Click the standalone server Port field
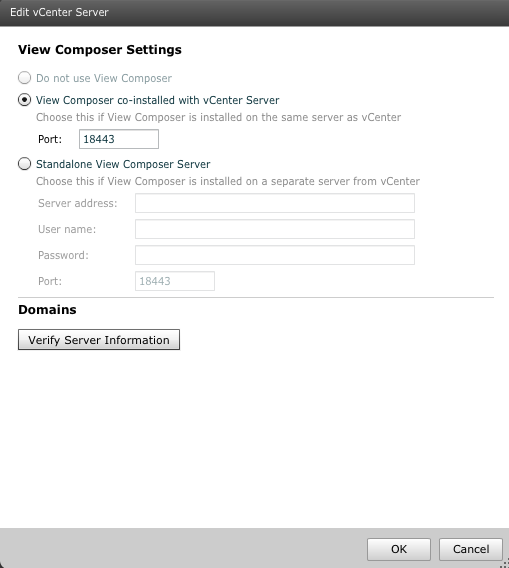Screen dimensions: 509x568 pos(175,281)
